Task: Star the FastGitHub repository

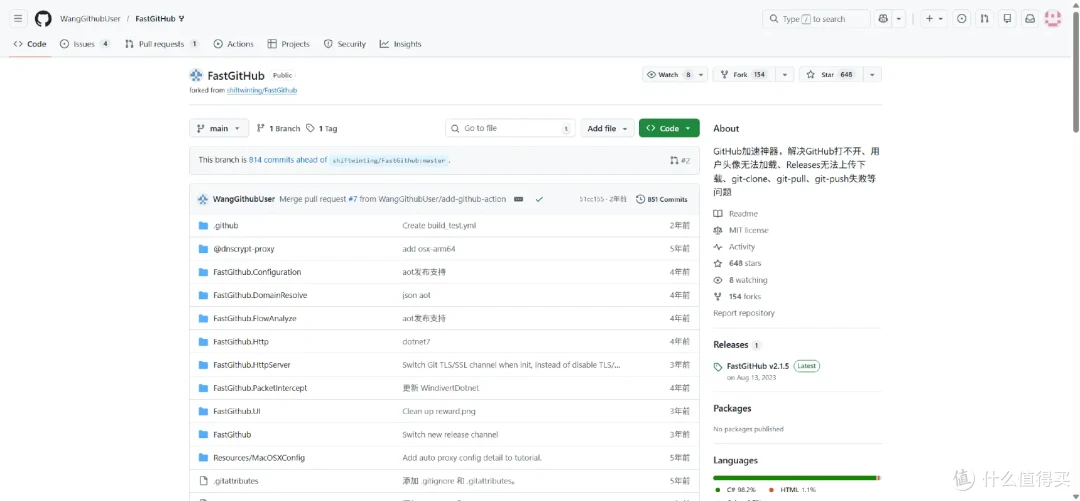Action: [x=830, y=74]
